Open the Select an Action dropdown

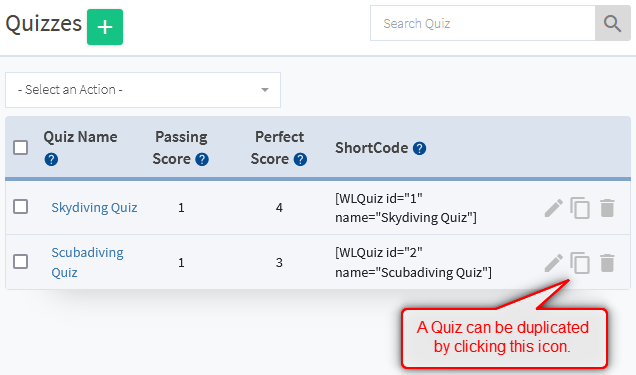(143, 90)
